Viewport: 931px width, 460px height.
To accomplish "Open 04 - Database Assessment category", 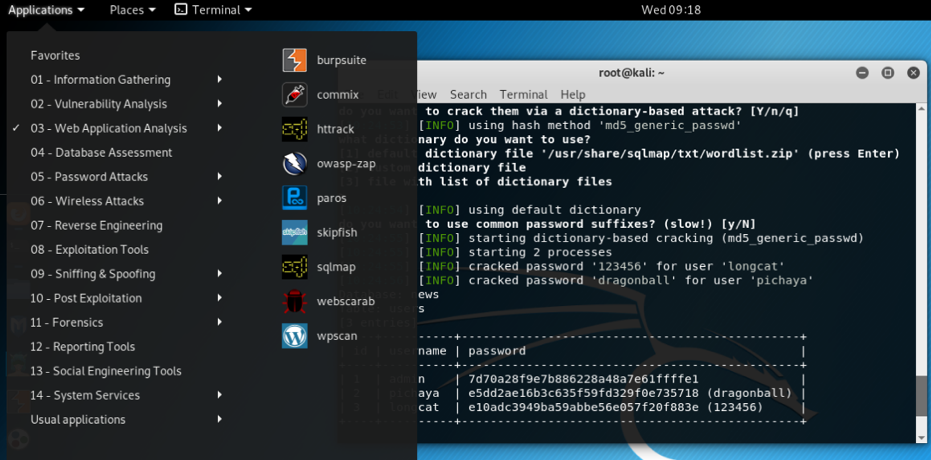I will (x=101, y=153).
